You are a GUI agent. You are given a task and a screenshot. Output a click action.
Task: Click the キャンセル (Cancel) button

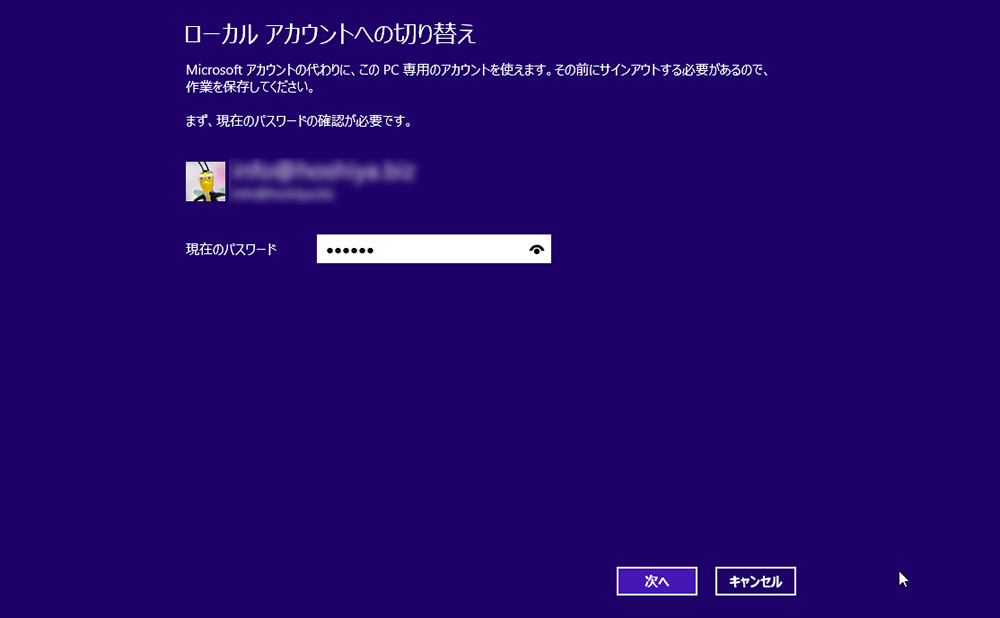[x=755, y=581]
